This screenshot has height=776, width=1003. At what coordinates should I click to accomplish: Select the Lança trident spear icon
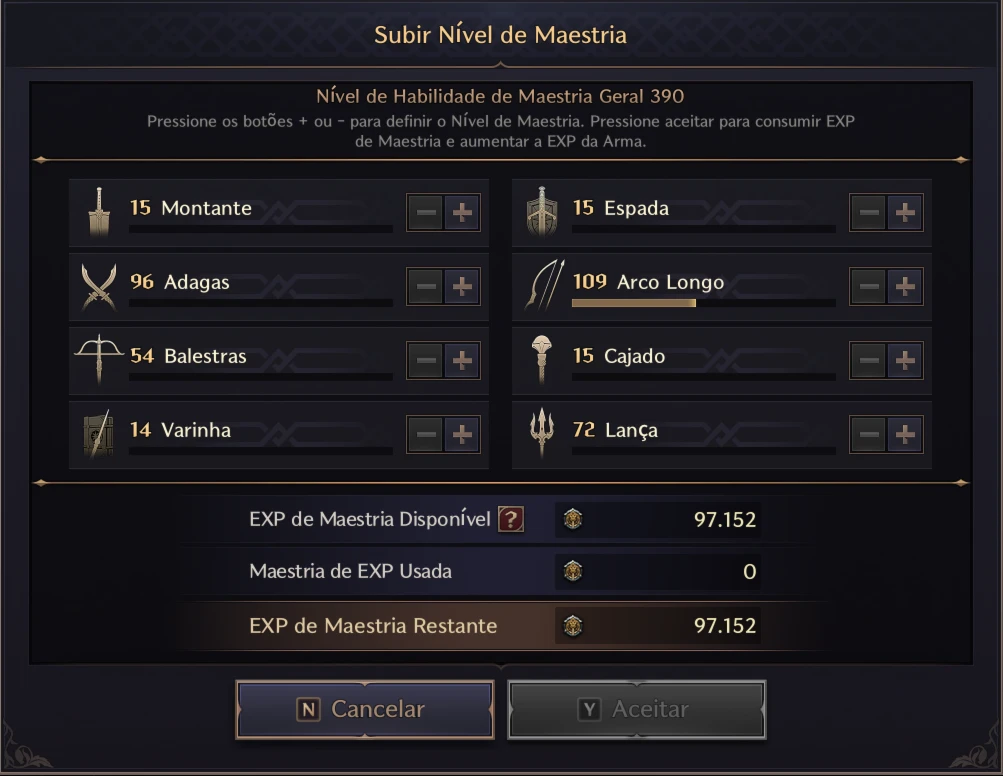[542, 433]
